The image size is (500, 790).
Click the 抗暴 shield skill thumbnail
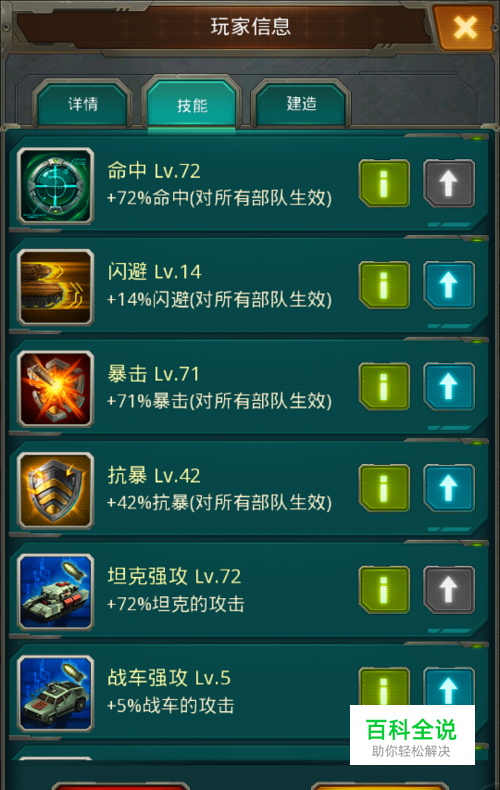pos(55,491)
